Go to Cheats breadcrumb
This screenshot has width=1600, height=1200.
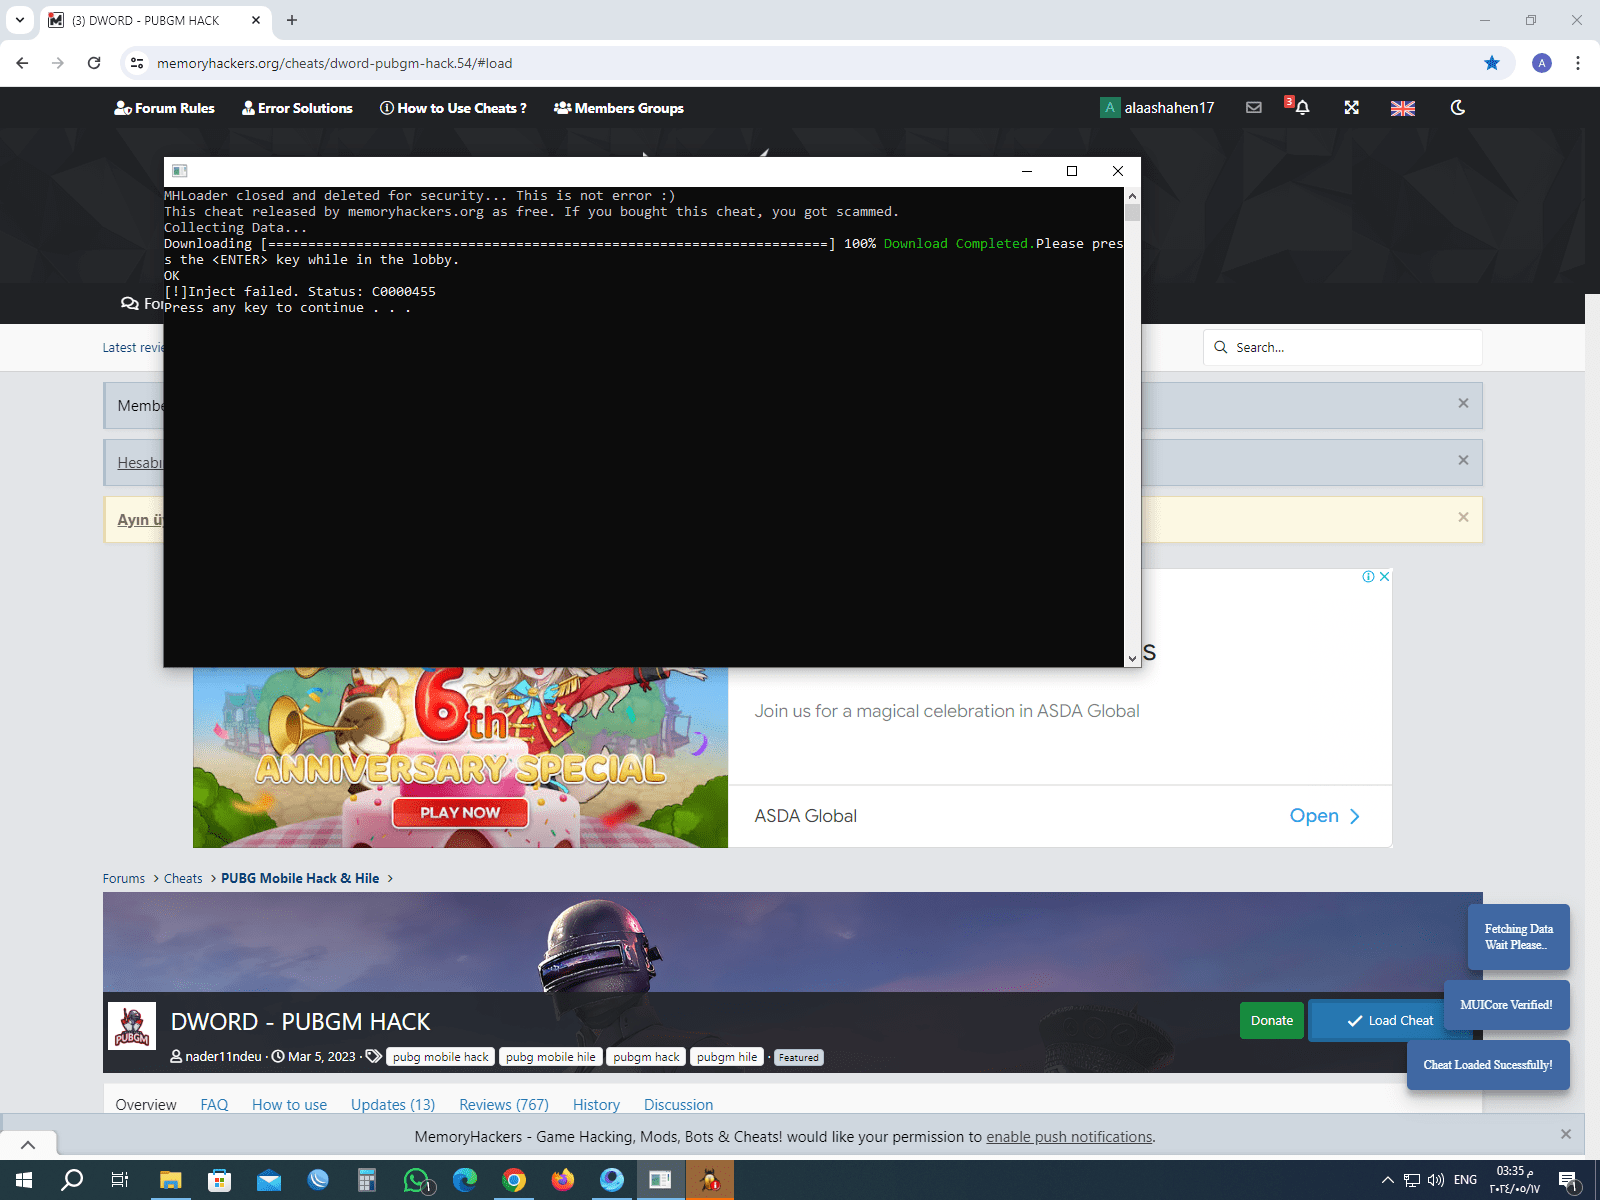(x=183, y=878)
